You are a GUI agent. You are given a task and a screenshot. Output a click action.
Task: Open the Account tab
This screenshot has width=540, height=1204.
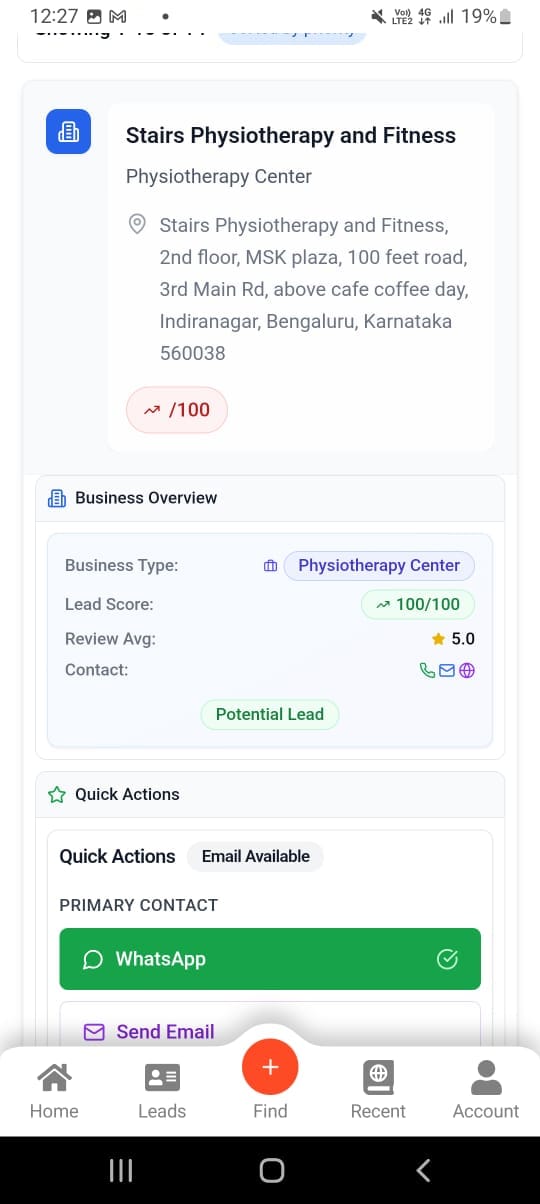(x=486, y=1090)
